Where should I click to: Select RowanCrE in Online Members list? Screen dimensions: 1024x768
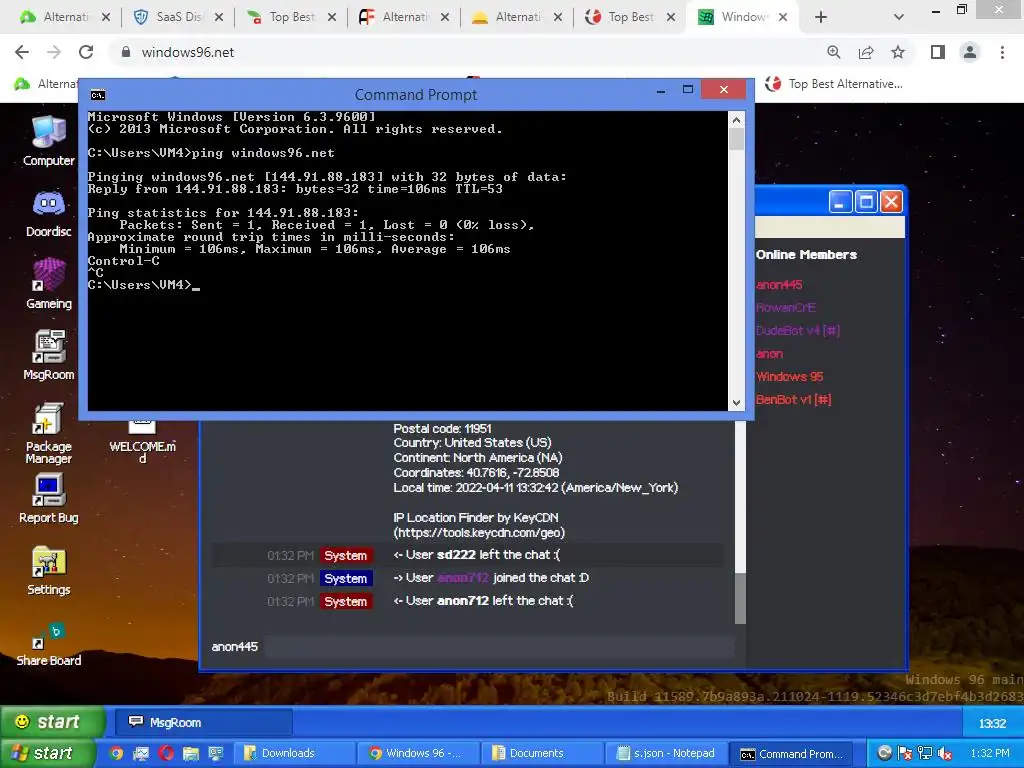pyautogui.click(x=786, y=308)
